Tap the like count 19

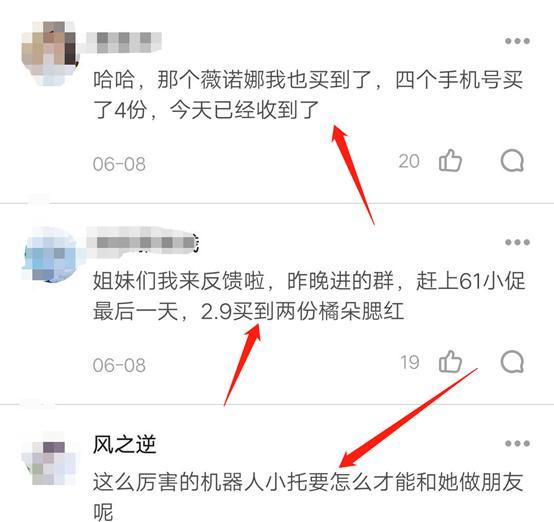click(x=410, y=362)
